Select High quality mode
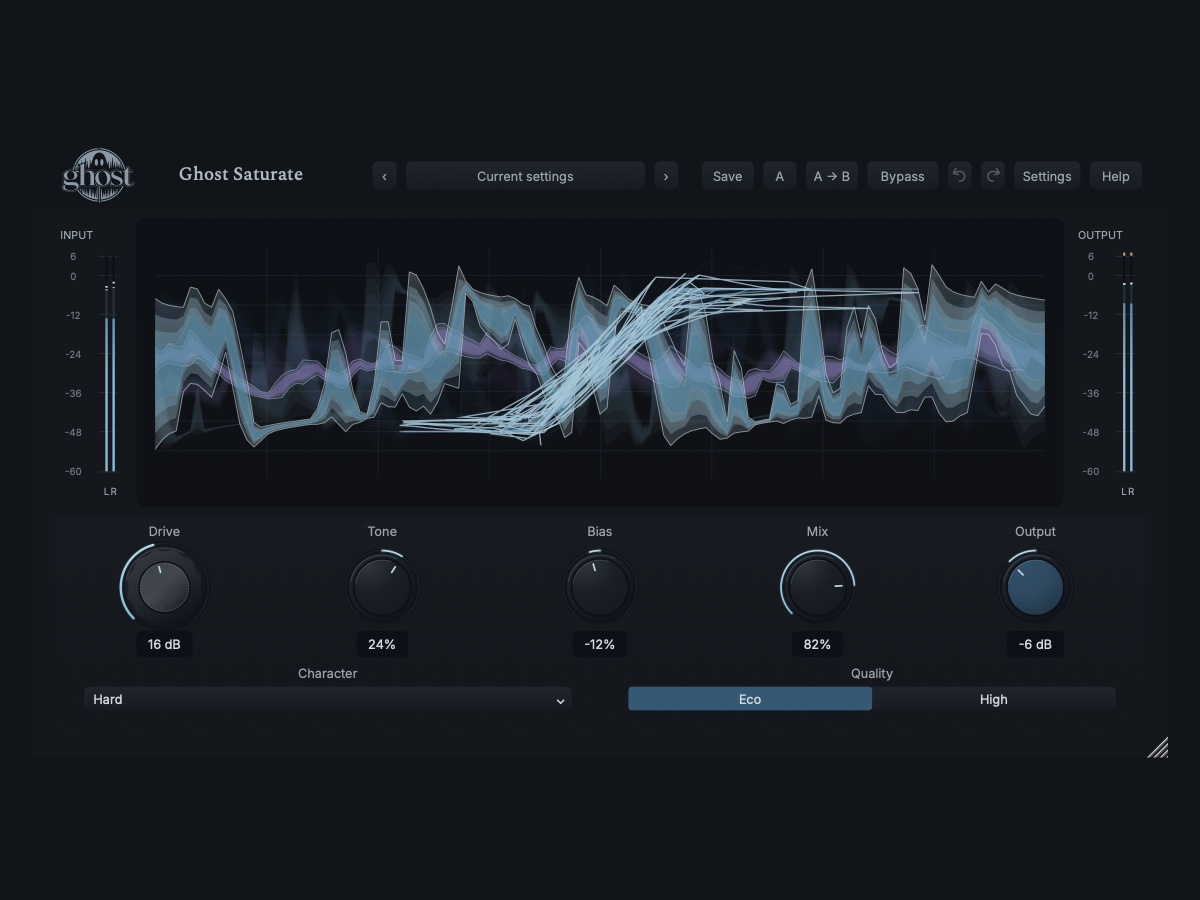 994,699
